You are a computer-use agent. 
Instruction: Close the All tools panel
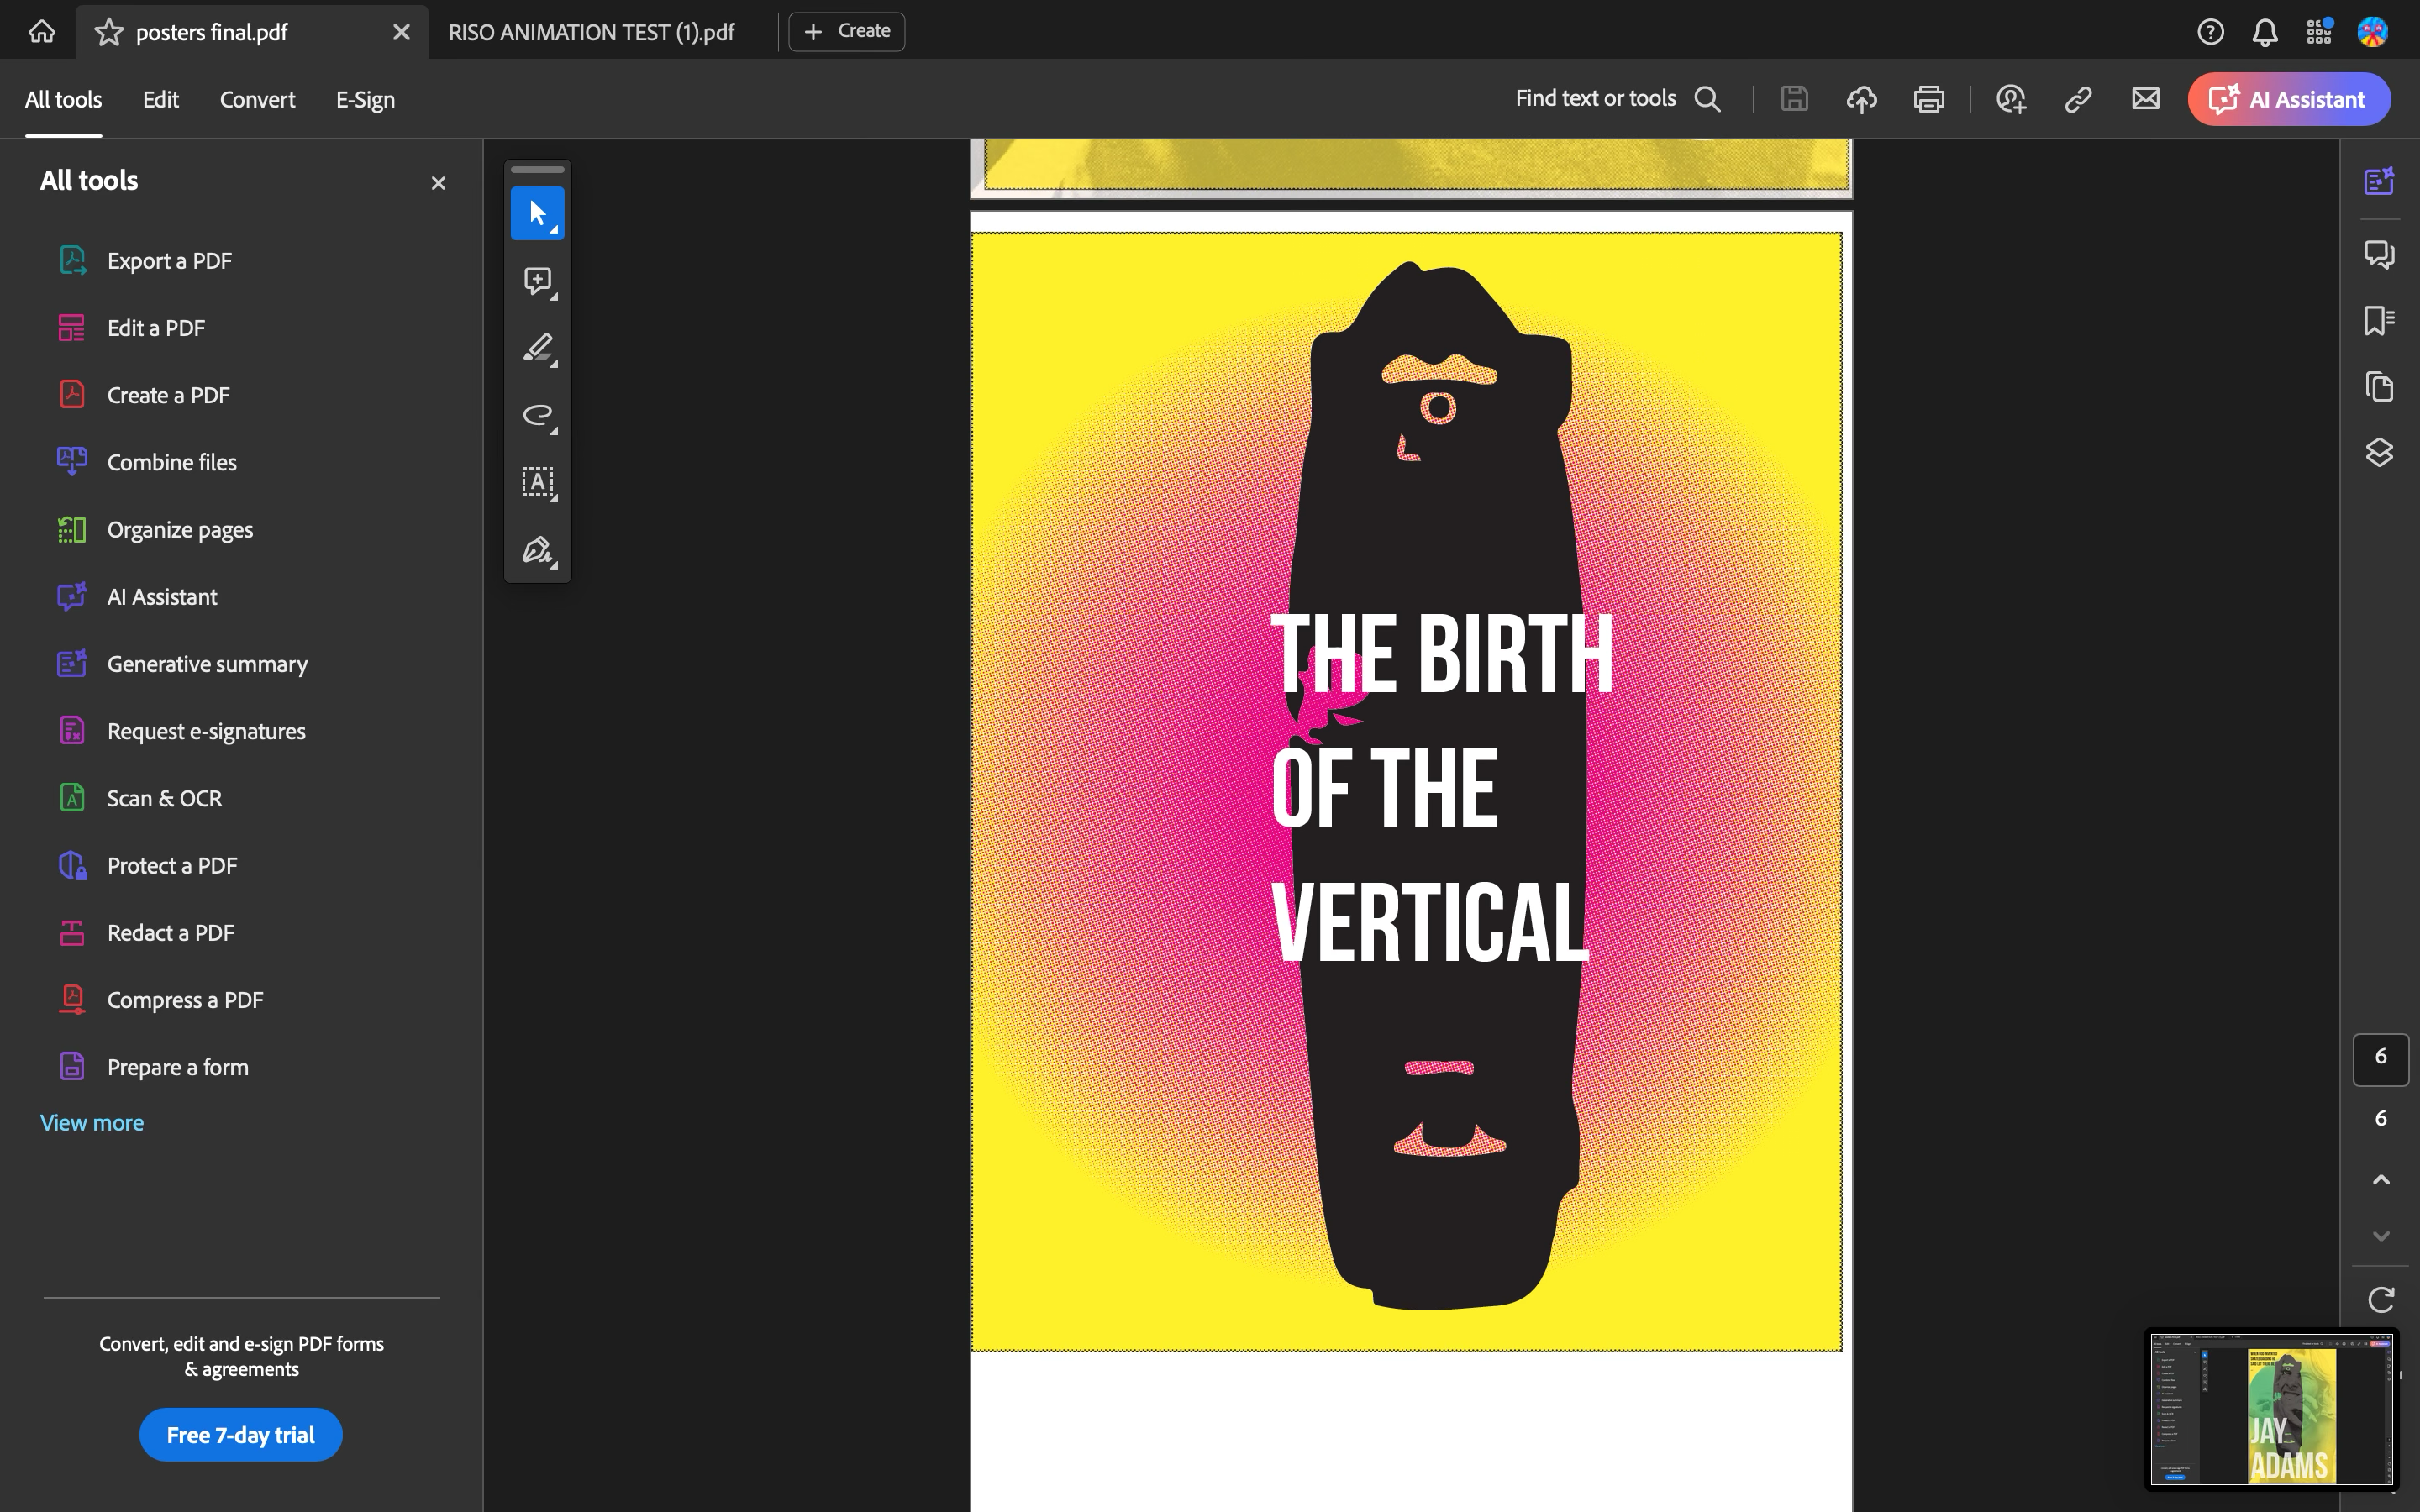click(x=438, y=183)
